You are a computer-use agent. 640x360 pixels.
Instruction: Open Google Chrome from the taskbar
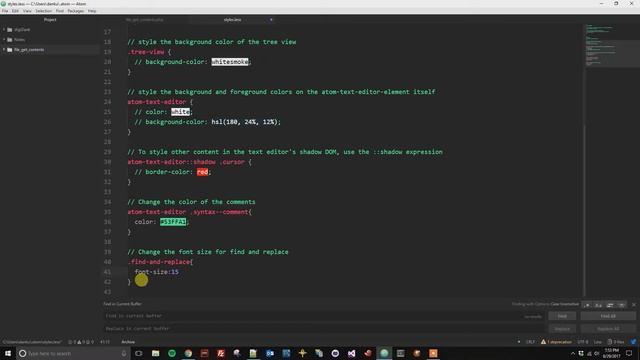click(x=188, y=353)
